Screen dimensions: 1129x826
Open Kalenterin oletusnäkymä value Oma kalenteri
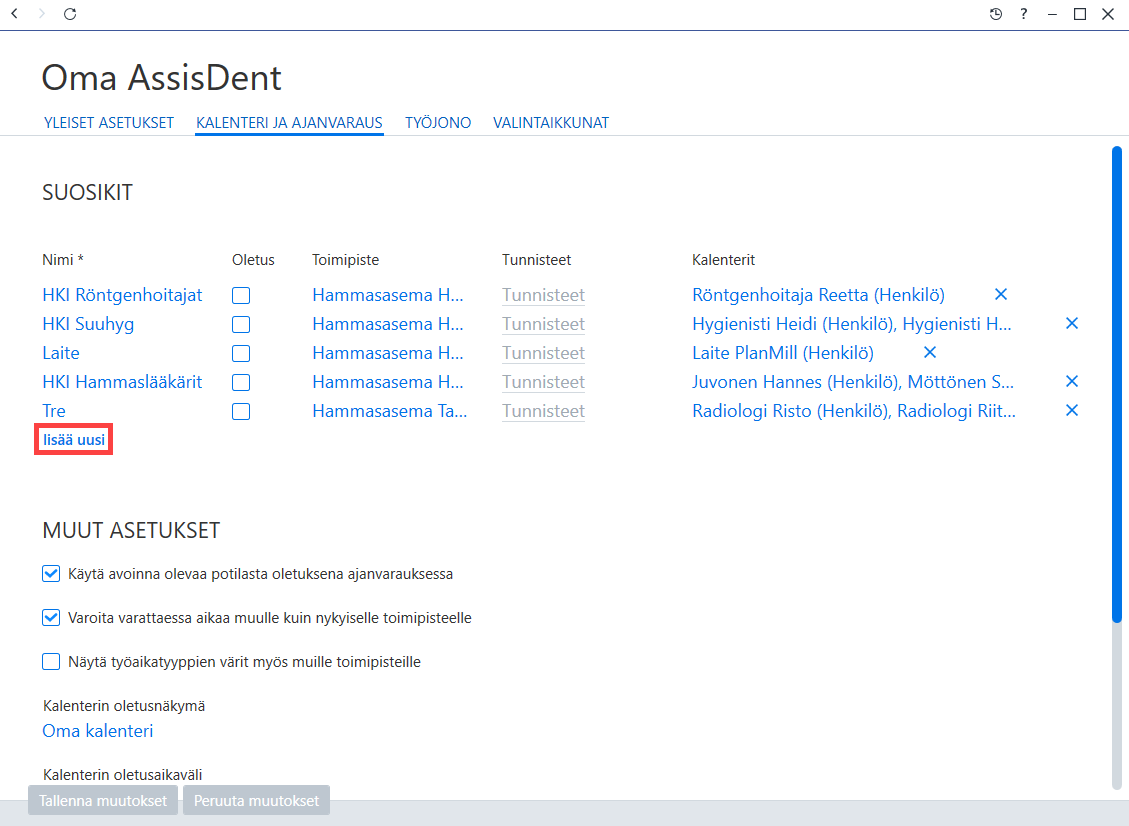[98, 730]
